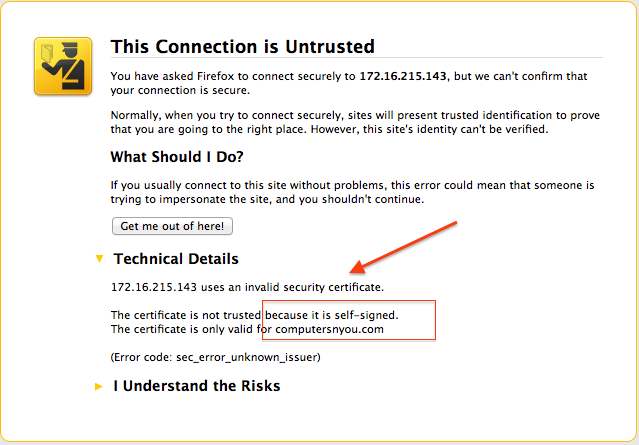Image resolution: width=639 pixels, height=445 pixels.
Task: Click the computersnyou.com domain name text
Action: [330, 329]
